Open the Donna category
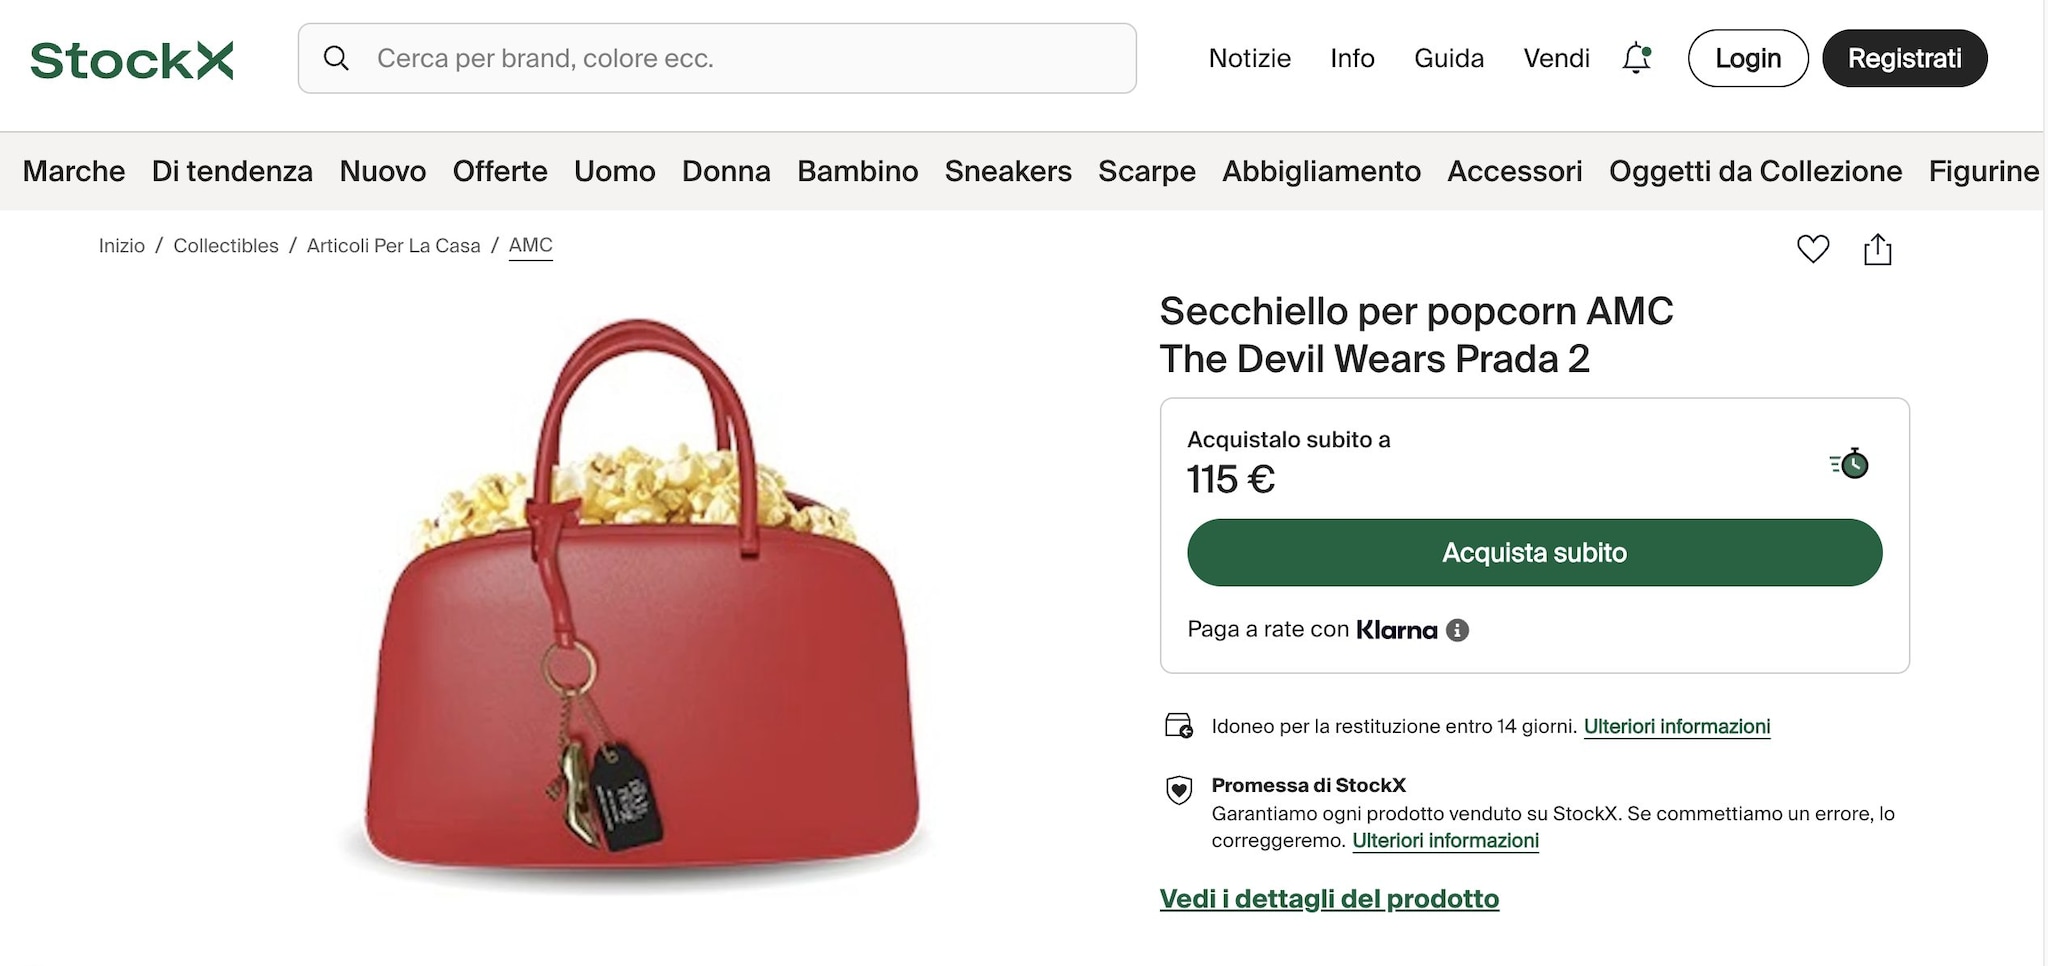2048x966 pixels. (726, 171)
